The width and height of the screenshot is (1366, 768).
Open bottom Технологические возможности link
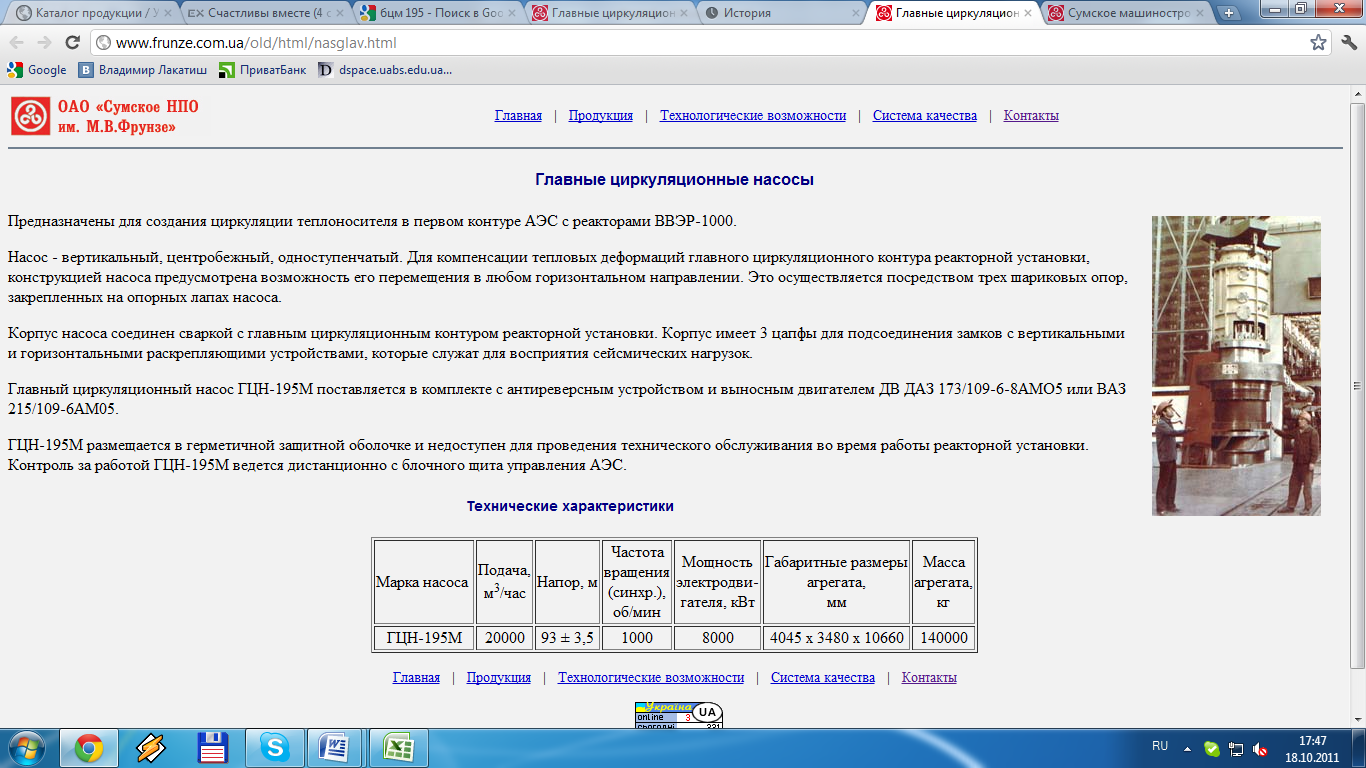[651, 678]
